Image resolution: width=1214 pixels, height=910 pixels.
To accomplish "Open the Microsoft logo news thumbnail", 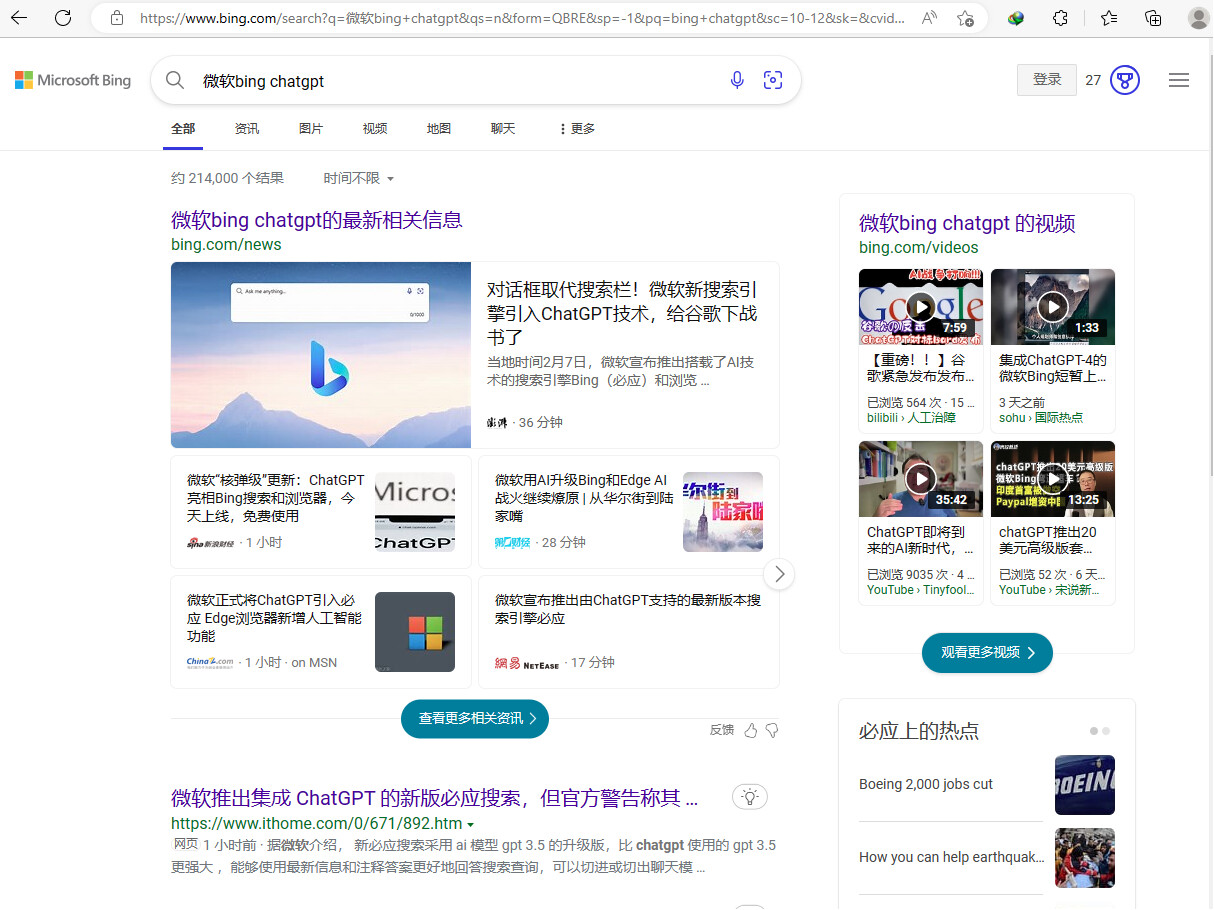I will [415, 632].
